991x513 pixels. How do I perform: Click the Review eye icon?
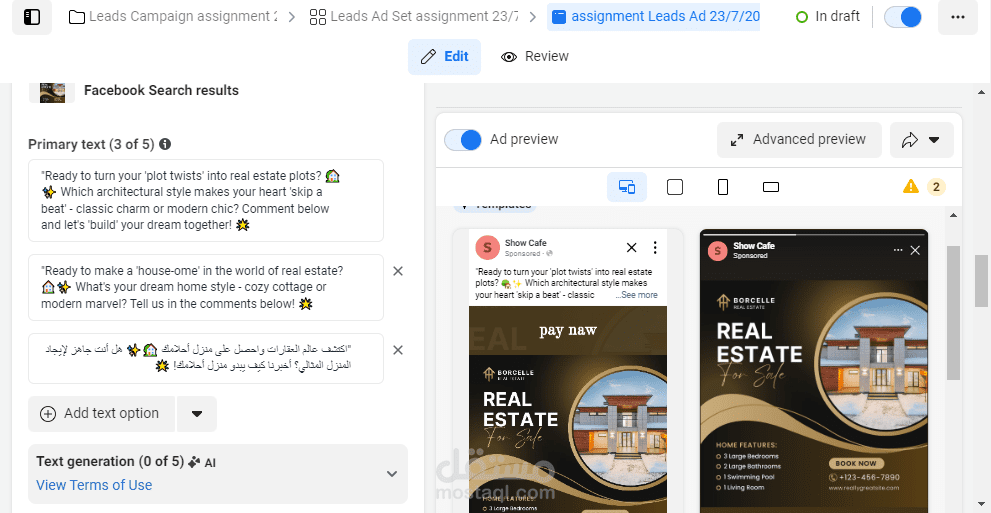pos(509,57)
